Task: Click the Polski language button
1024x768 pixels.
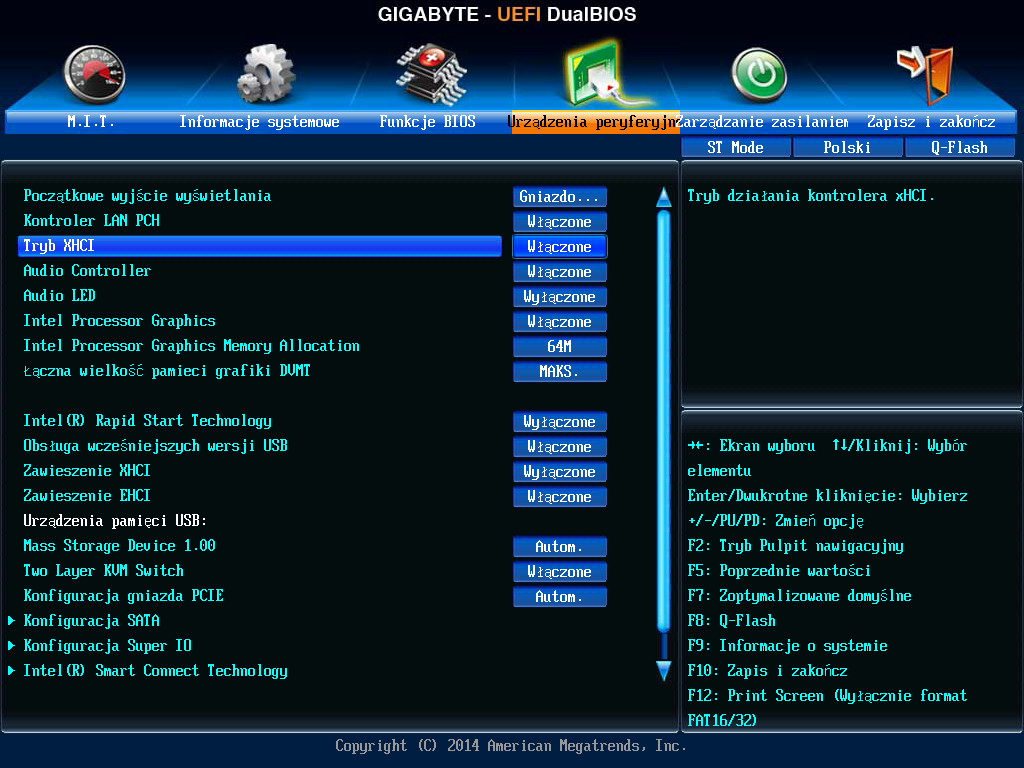Action: click(x=847, y=146)
